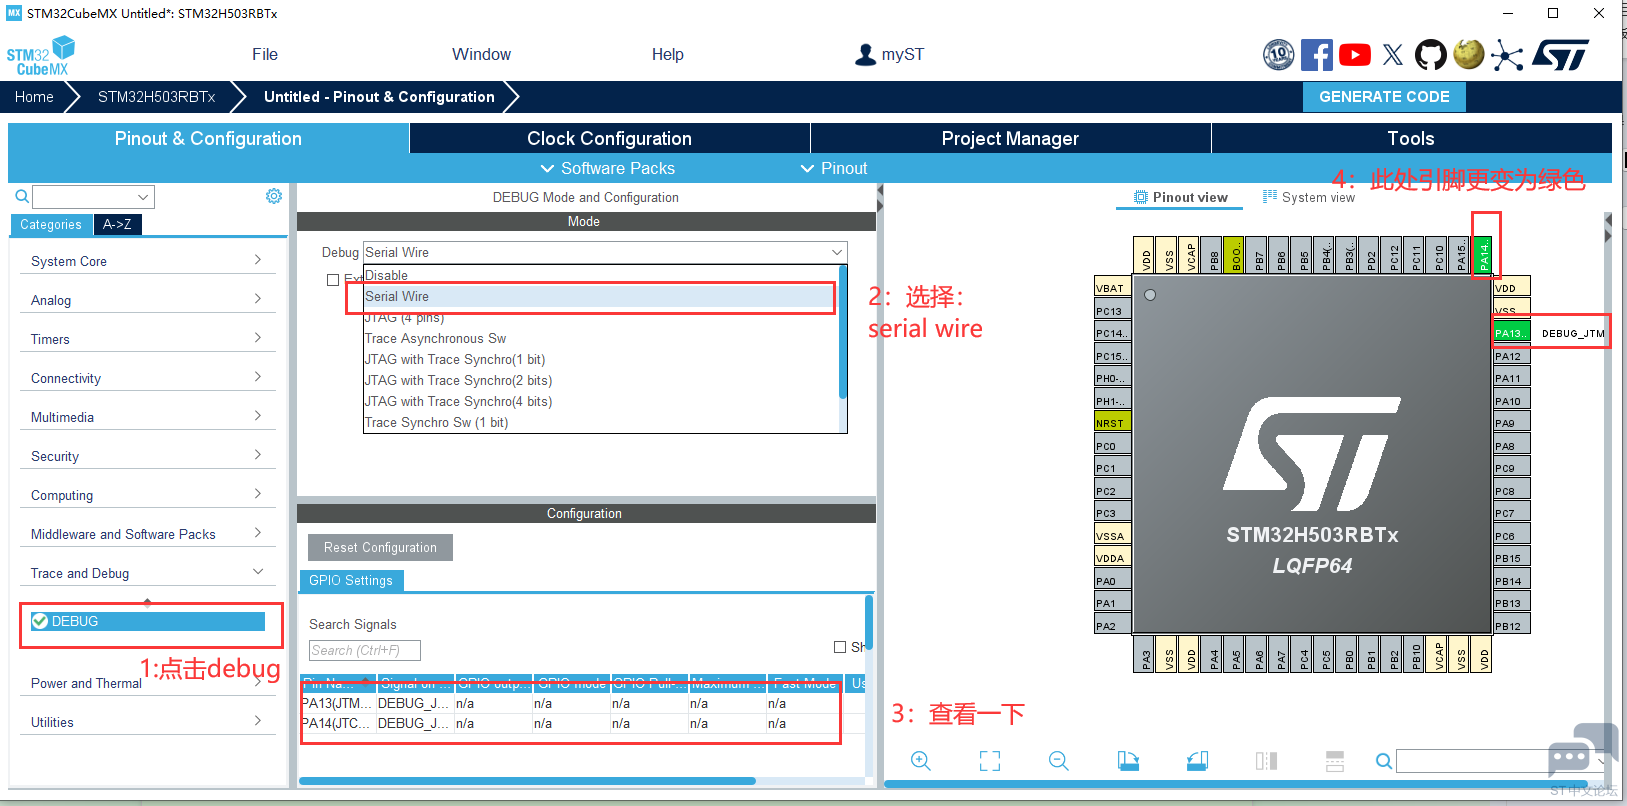Screen dimensions: 1627x806
Task: Click the ST logo icon at top right
Action: coord(1561,55)
